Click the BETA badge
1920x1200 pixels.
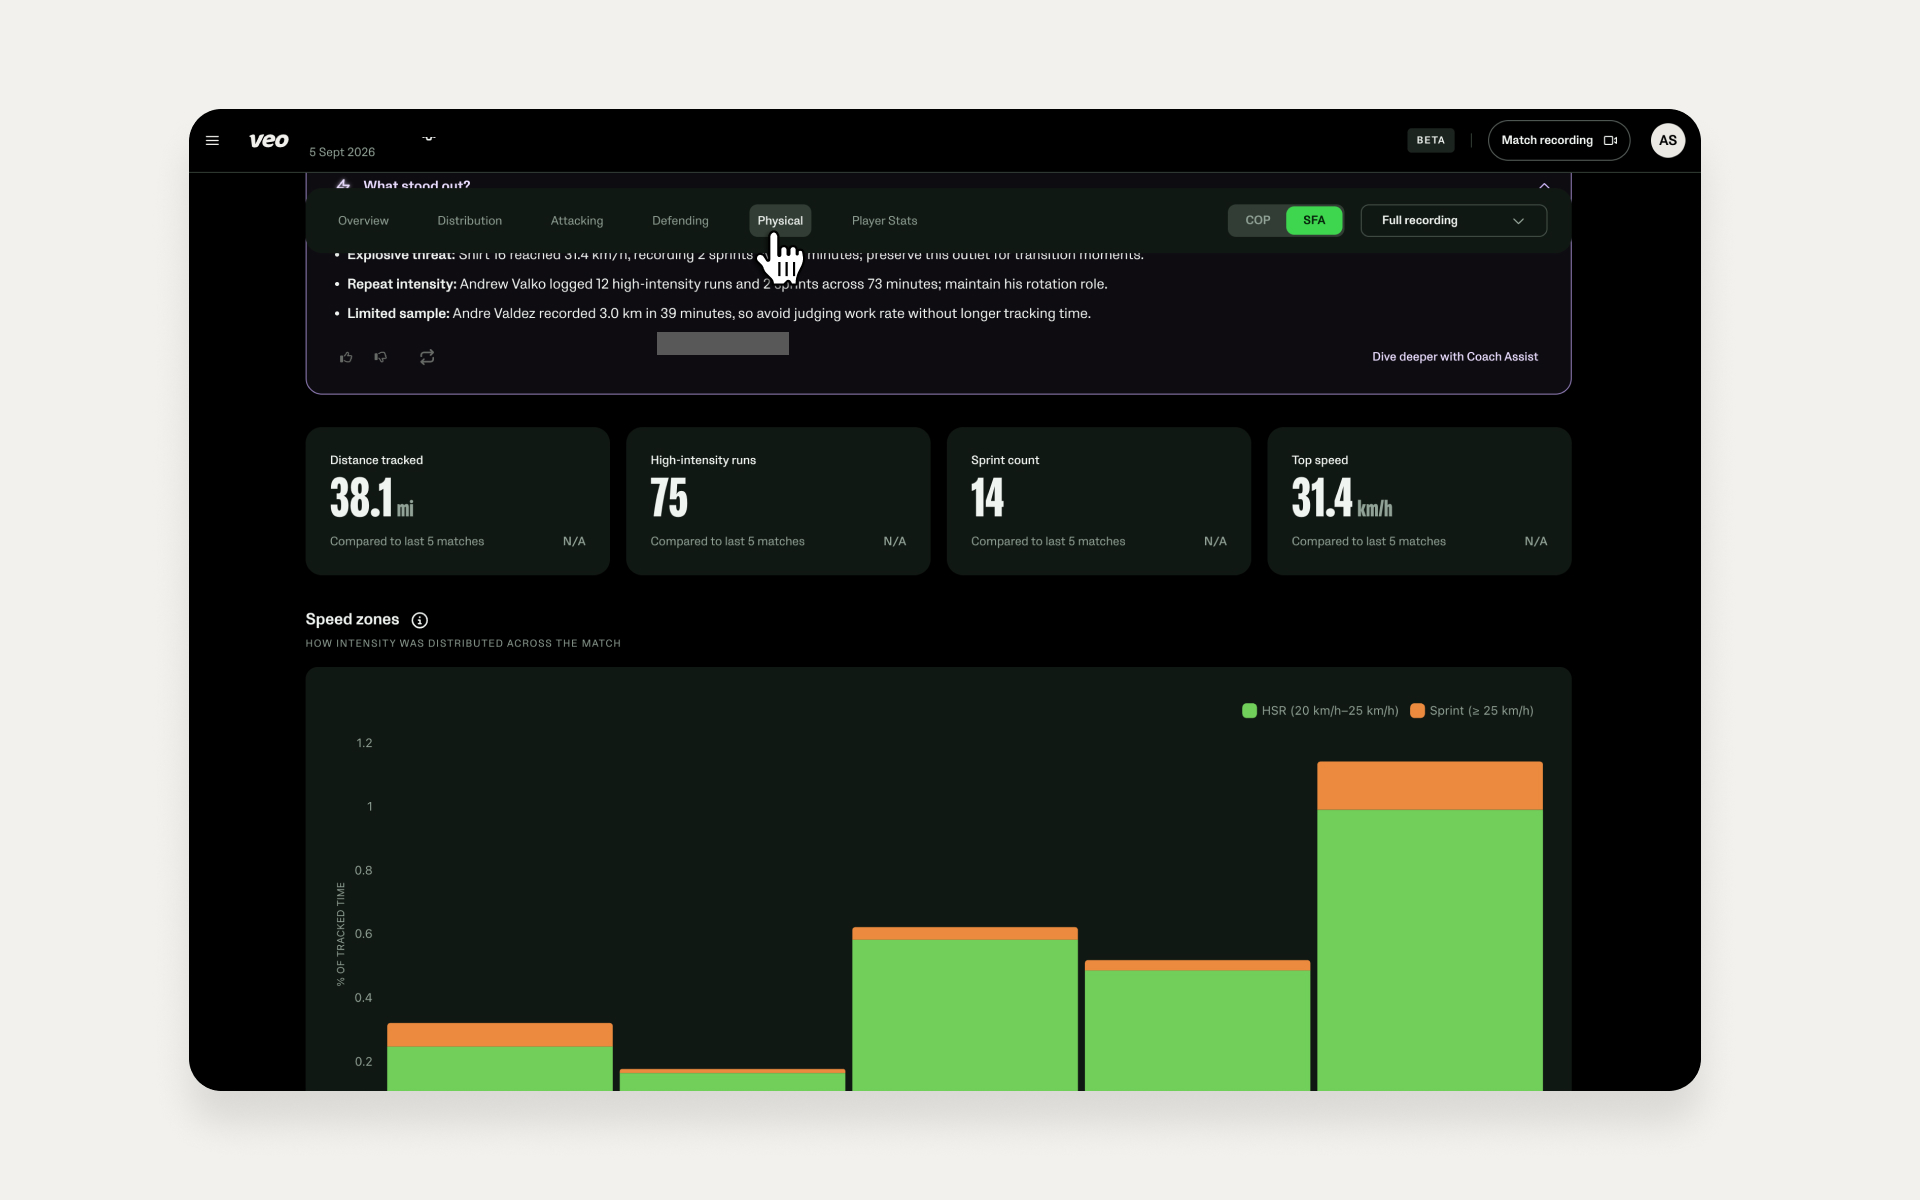(1430, 140)
